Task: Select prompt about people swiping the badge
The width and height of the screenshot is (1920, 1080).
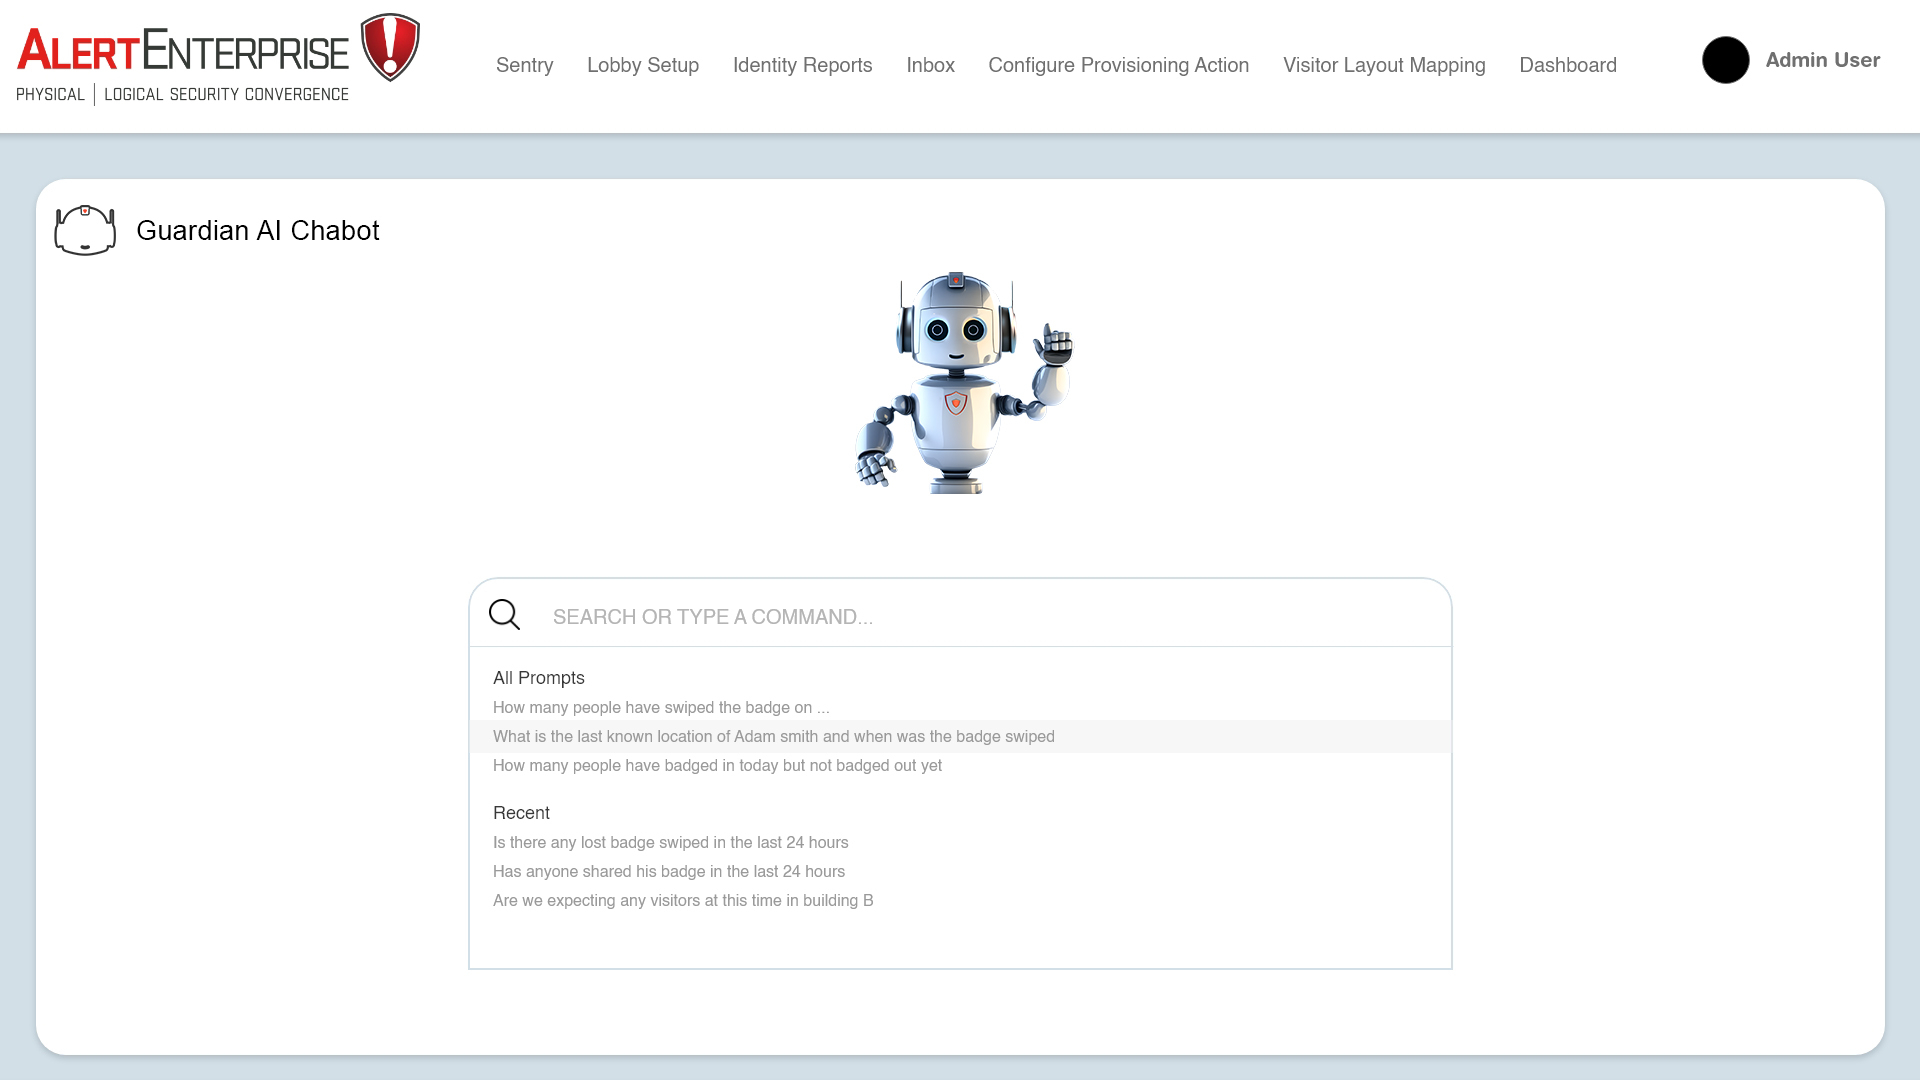Action: [661, 707]
